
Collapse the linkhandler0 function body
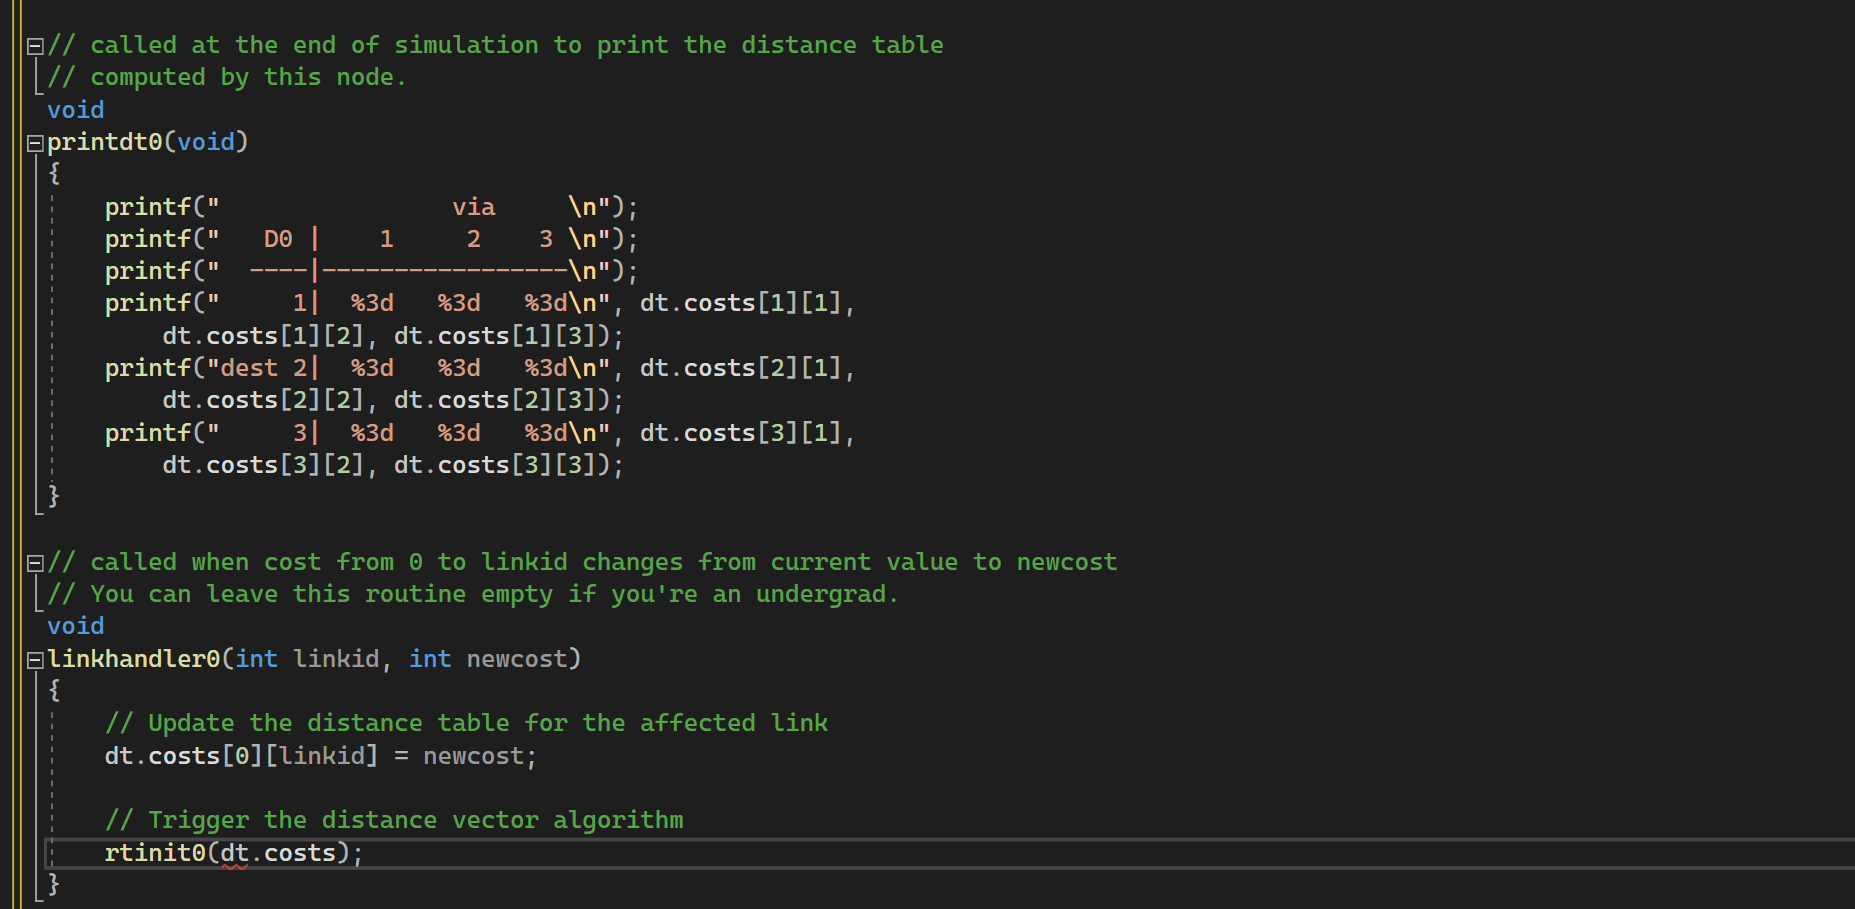(35, 660)
